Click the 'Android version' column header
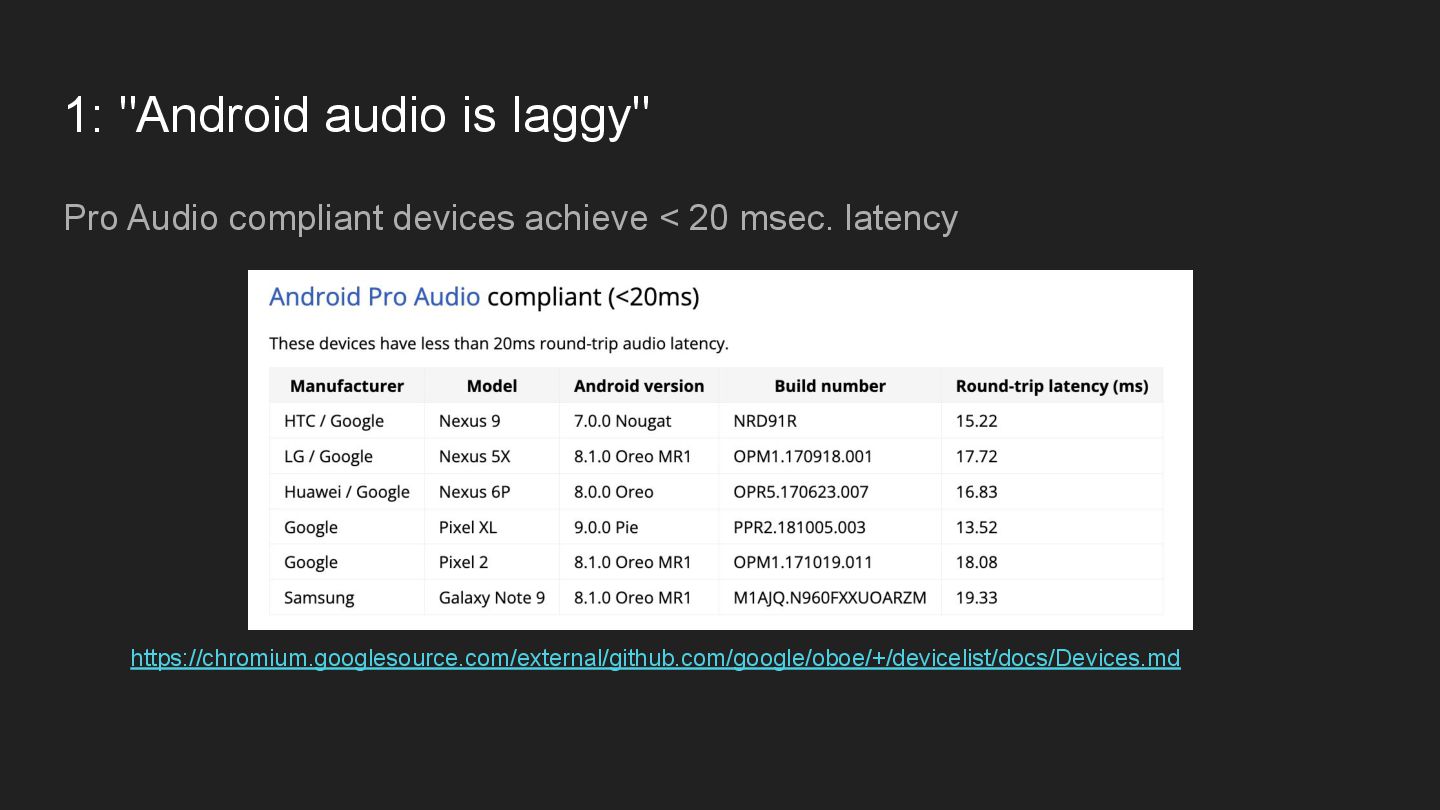This screenshot has width=1440, height=810. click(x=639, y=386)
